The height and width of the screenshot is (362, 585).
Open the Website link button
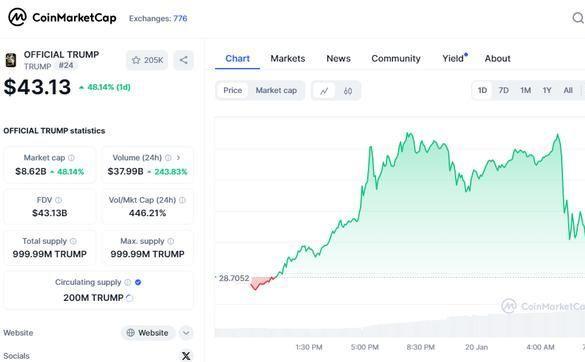click(x=148, y=333)
